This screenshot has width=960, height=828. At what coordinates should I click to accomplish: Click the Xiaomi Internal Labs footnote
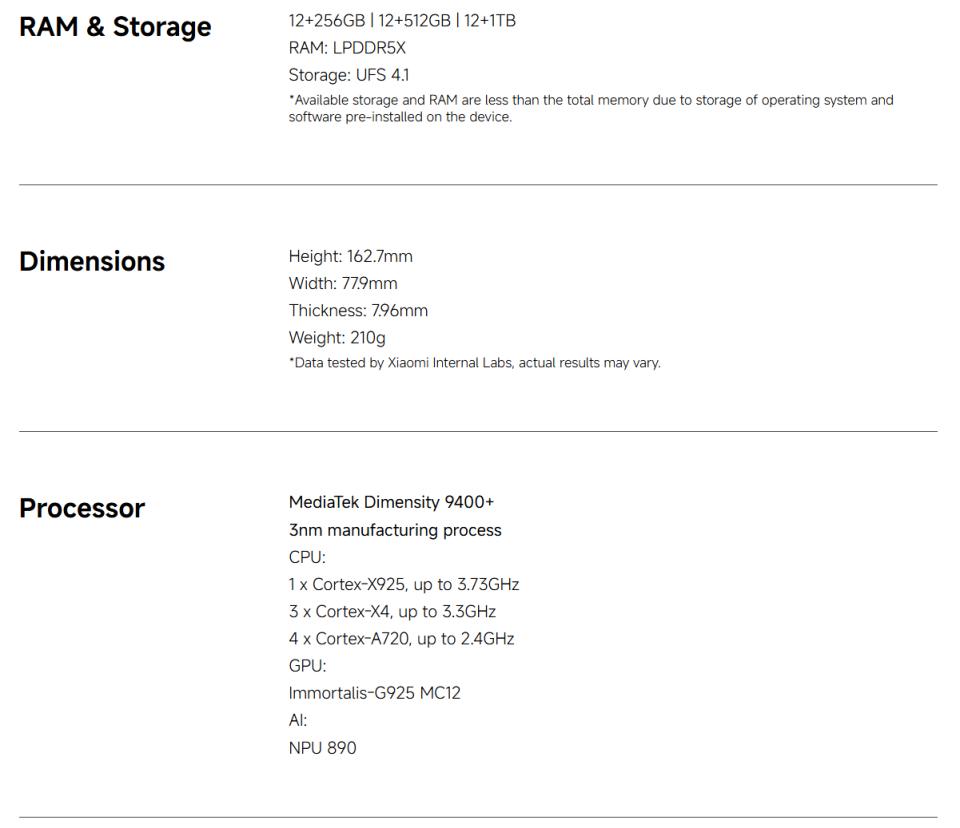[x=474, y=363]
